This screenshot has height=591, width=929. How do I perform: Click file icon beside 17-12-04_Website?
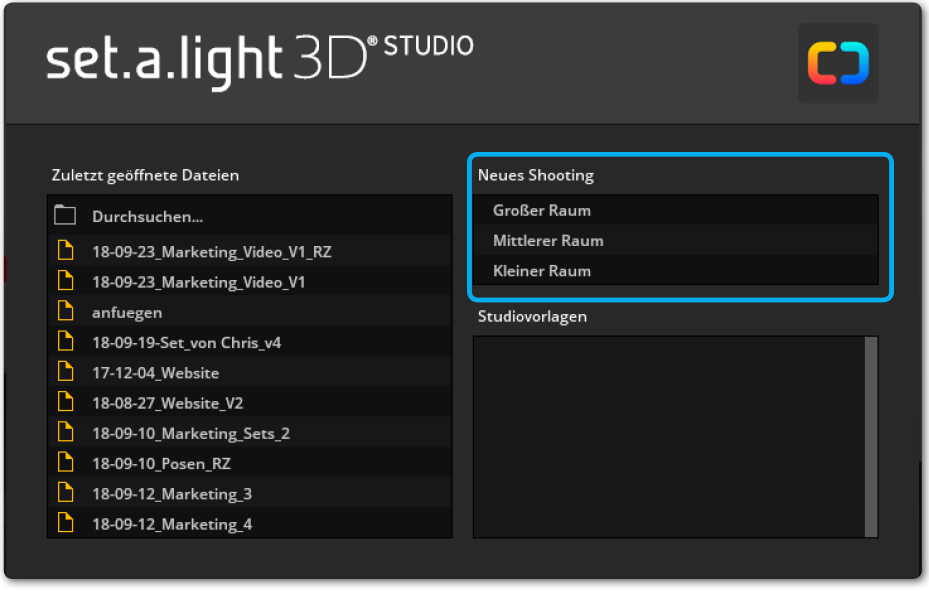pos(66,372)
